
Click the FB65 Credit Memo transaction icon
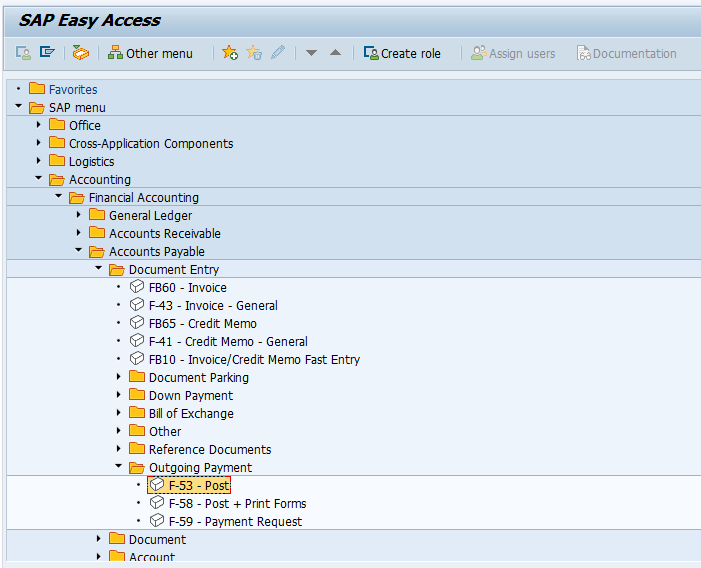(137, 322)
